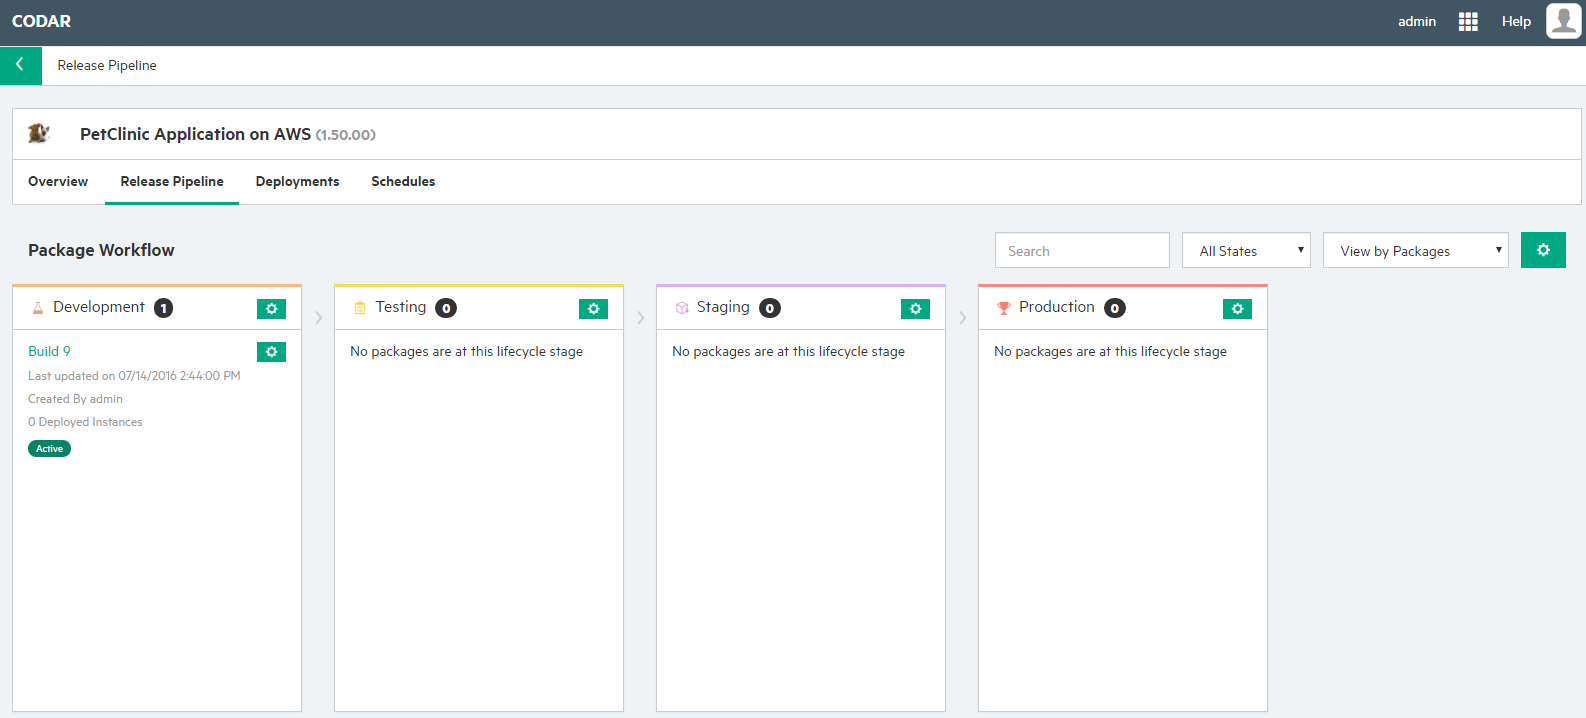Click the Testing stage title

(x=401, y=307)
